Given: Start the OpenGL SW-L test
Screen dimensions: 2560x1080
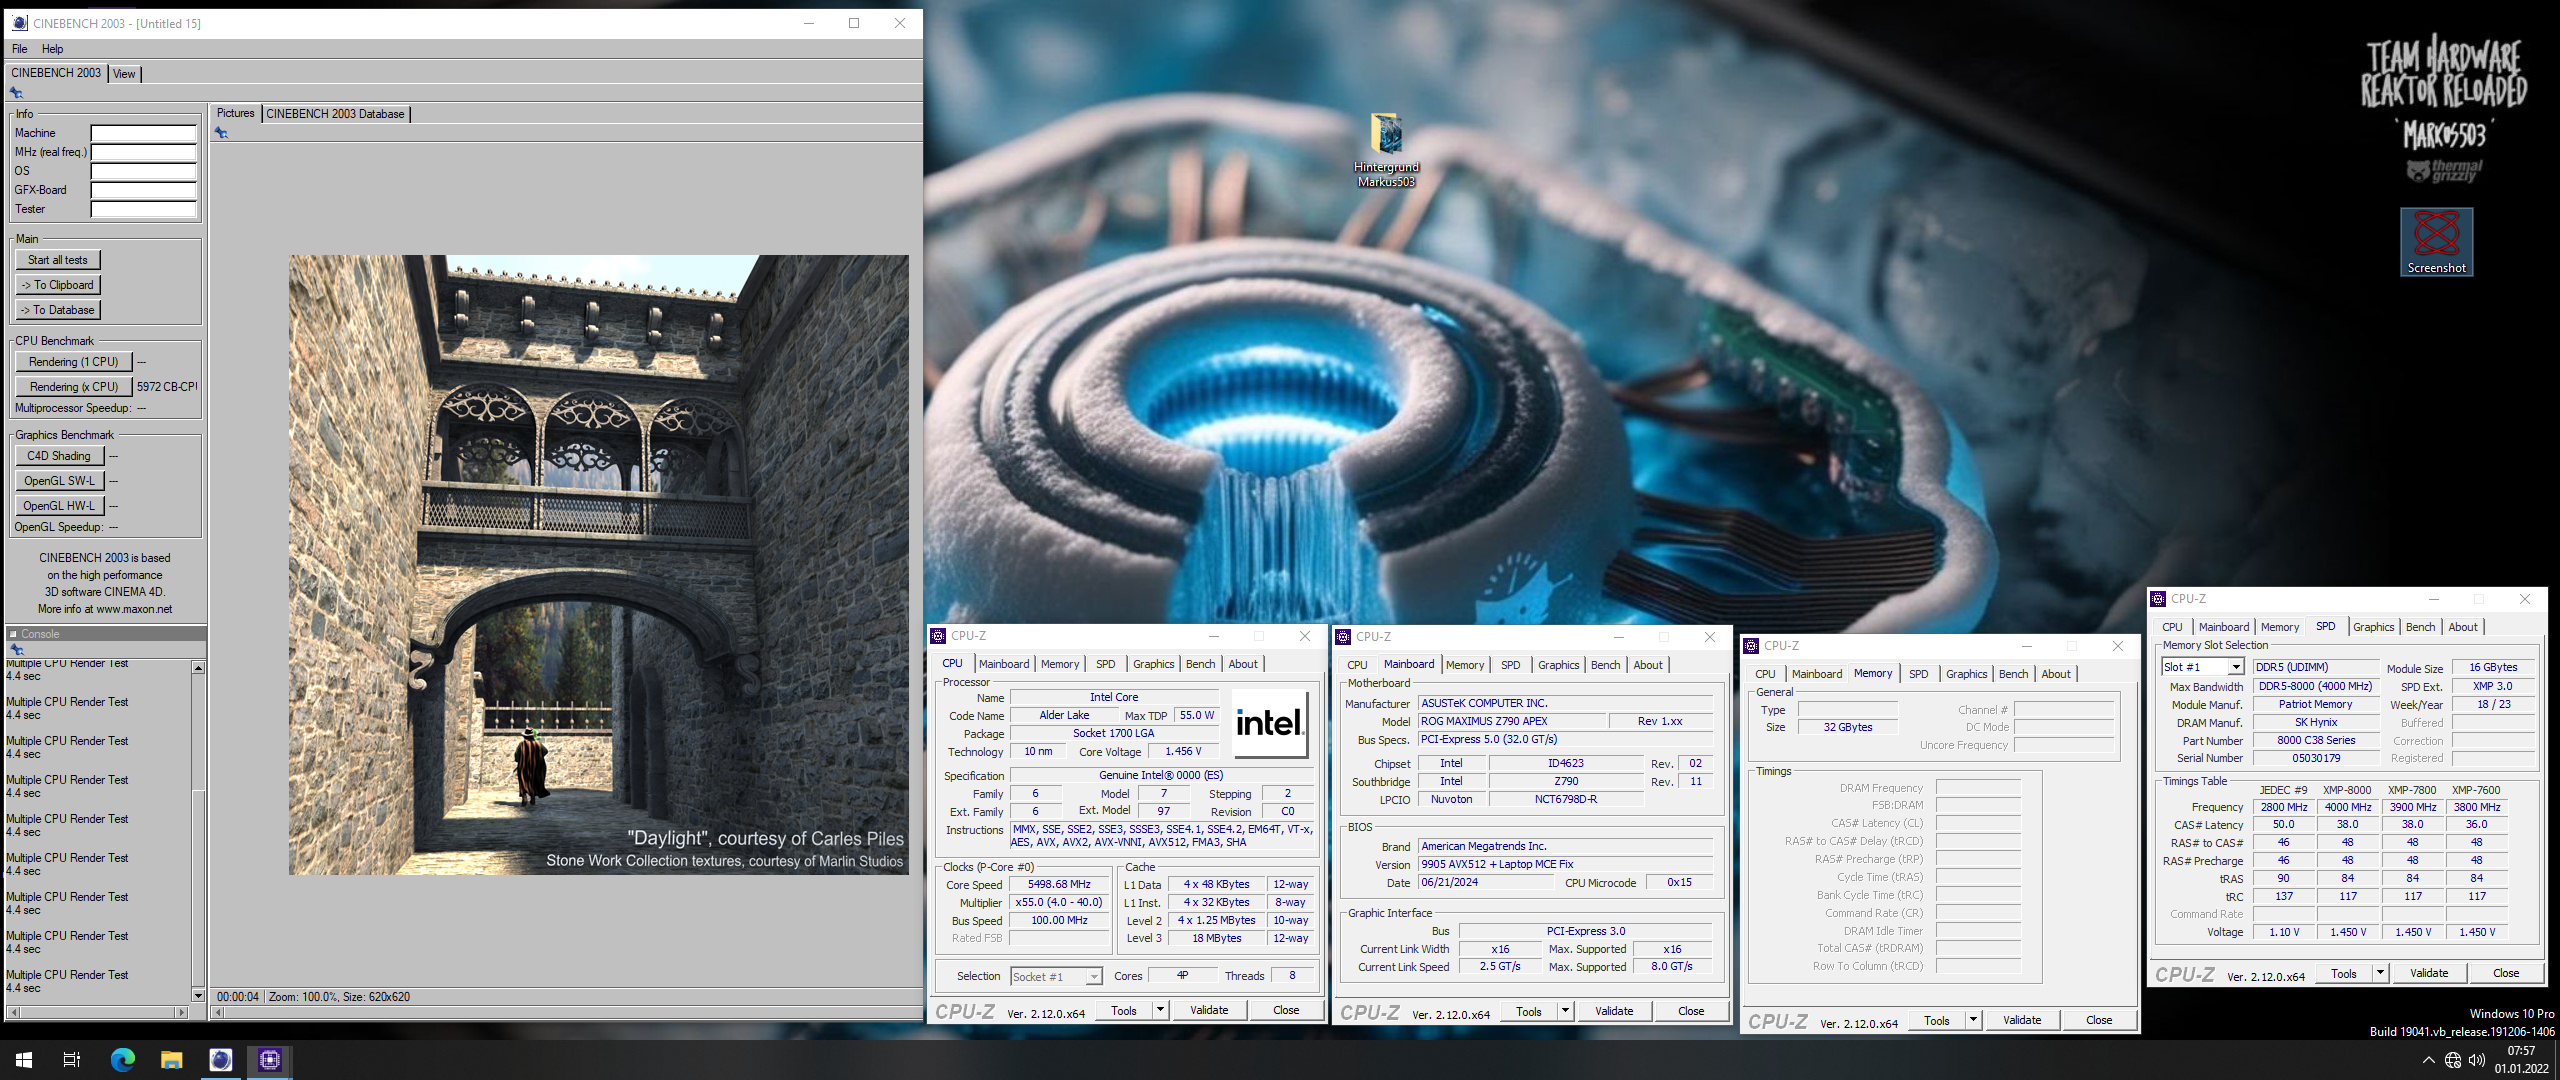Looking at the screenshot, I should pos(59,481).
